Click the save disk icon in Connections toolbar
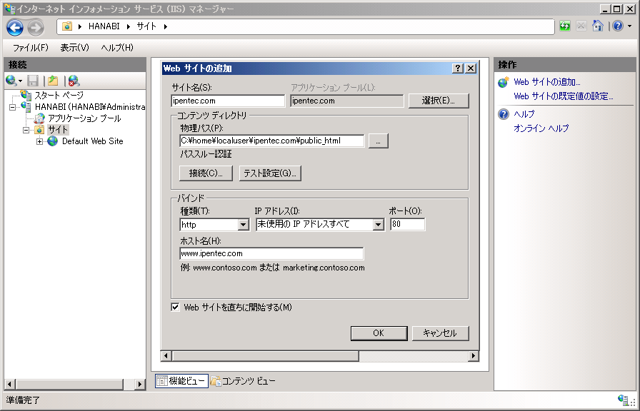This screenshot has height=411, width=640. coord(33,80)
